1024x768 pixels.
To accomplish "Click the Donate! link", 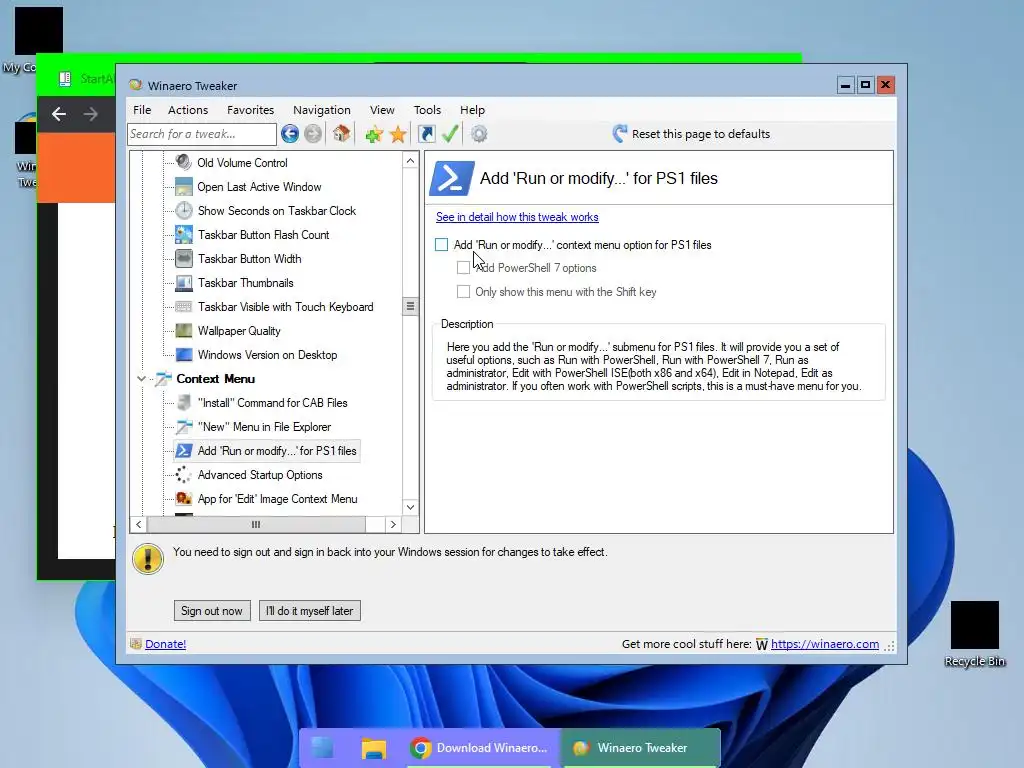I will coord(165,644).
